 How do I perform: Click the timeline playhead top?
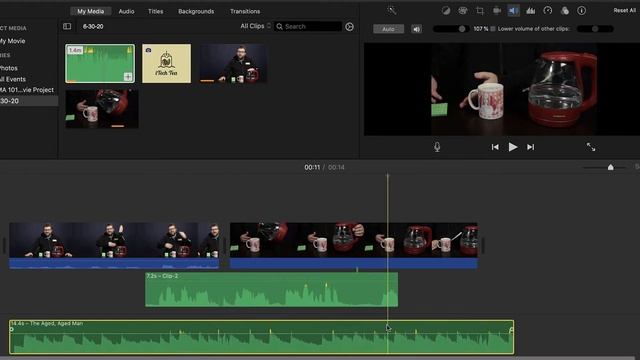[x=387, y=176]
